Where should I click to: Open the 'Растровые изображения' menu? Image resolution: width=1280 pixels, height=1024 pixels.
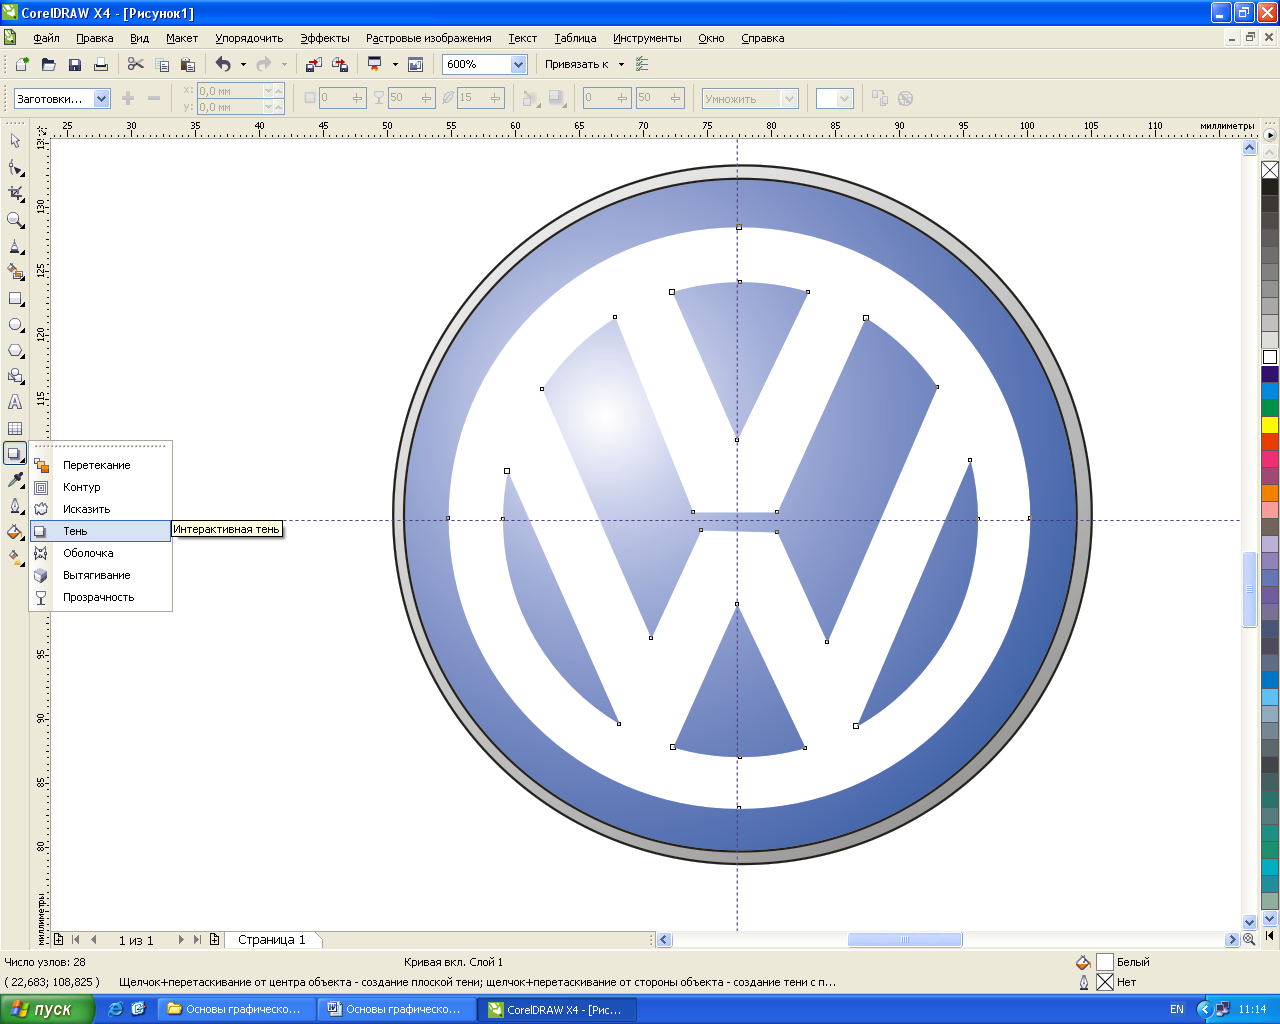(x=429, y=38)
